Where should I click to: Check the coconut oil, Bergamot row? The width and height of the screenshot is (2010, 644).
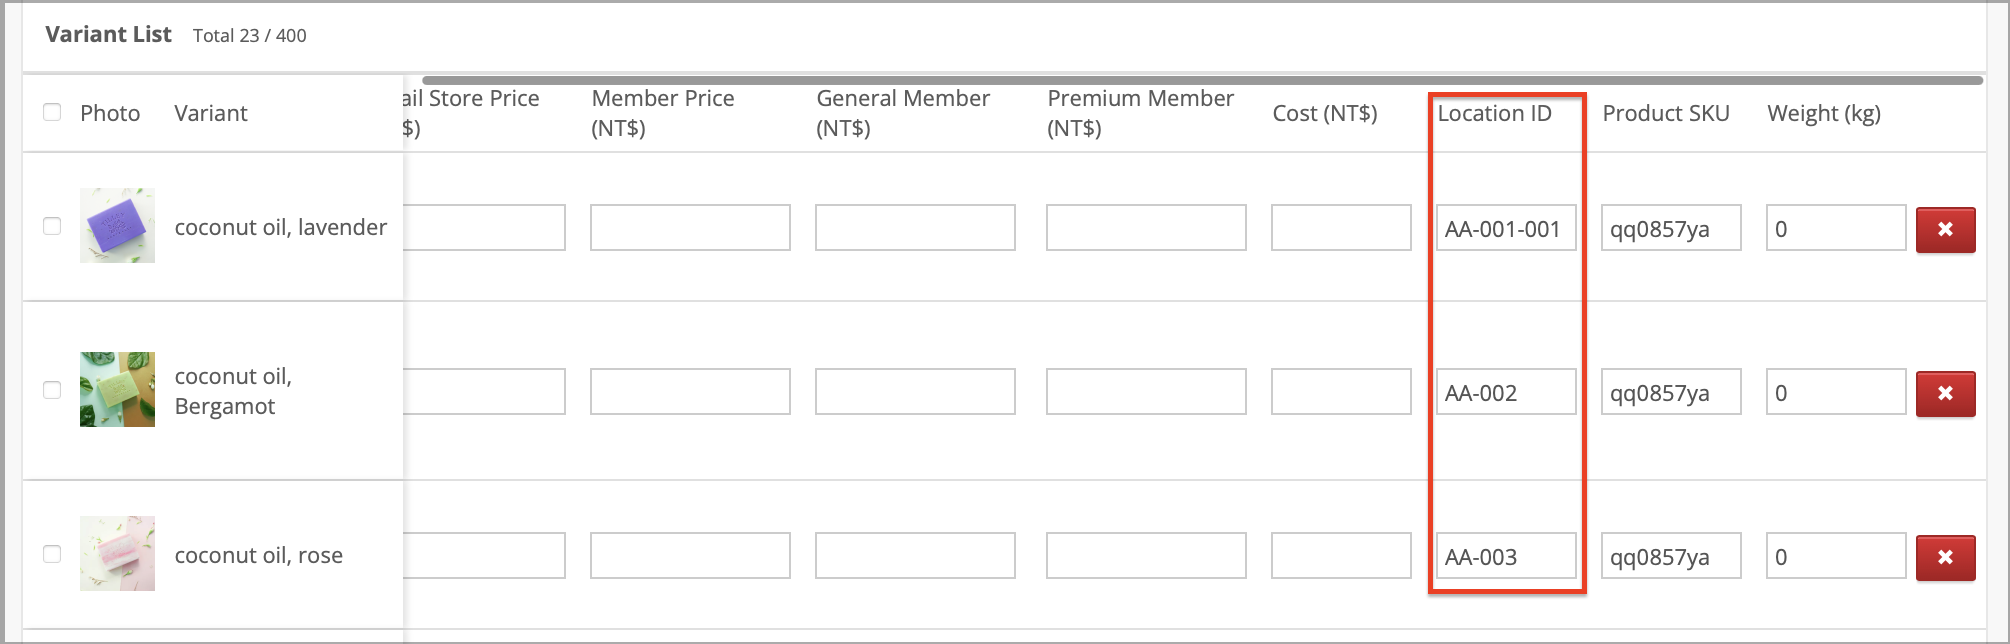coord(52,390)
